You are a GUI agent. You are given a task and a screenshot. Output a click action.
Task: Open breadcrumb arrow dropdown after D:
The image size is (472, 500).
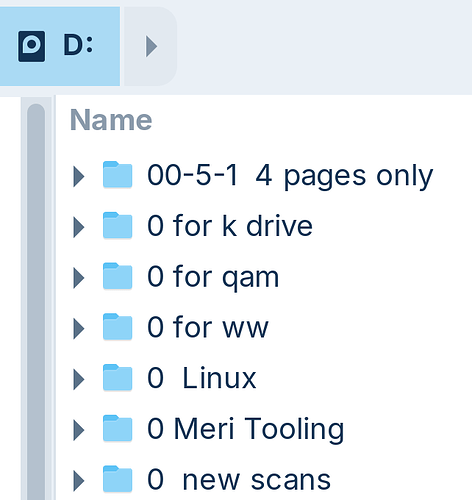point(151,46)
